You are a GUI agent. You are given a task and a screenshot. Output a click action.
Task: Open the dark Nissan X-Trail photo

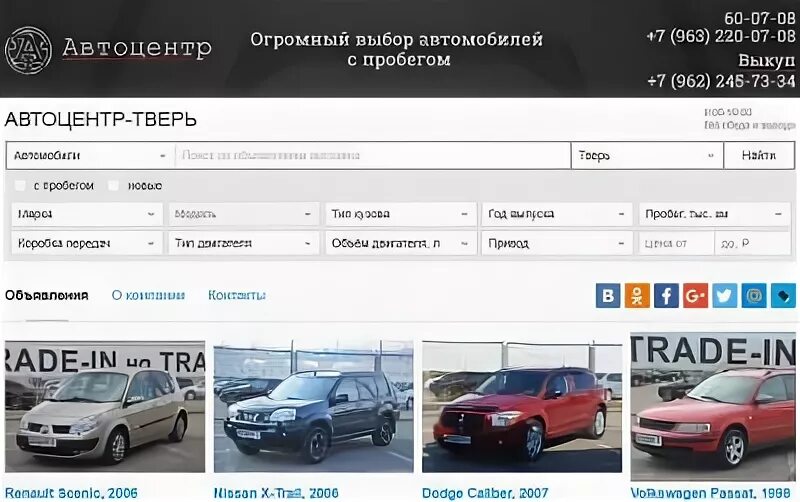tap(313, 407)
